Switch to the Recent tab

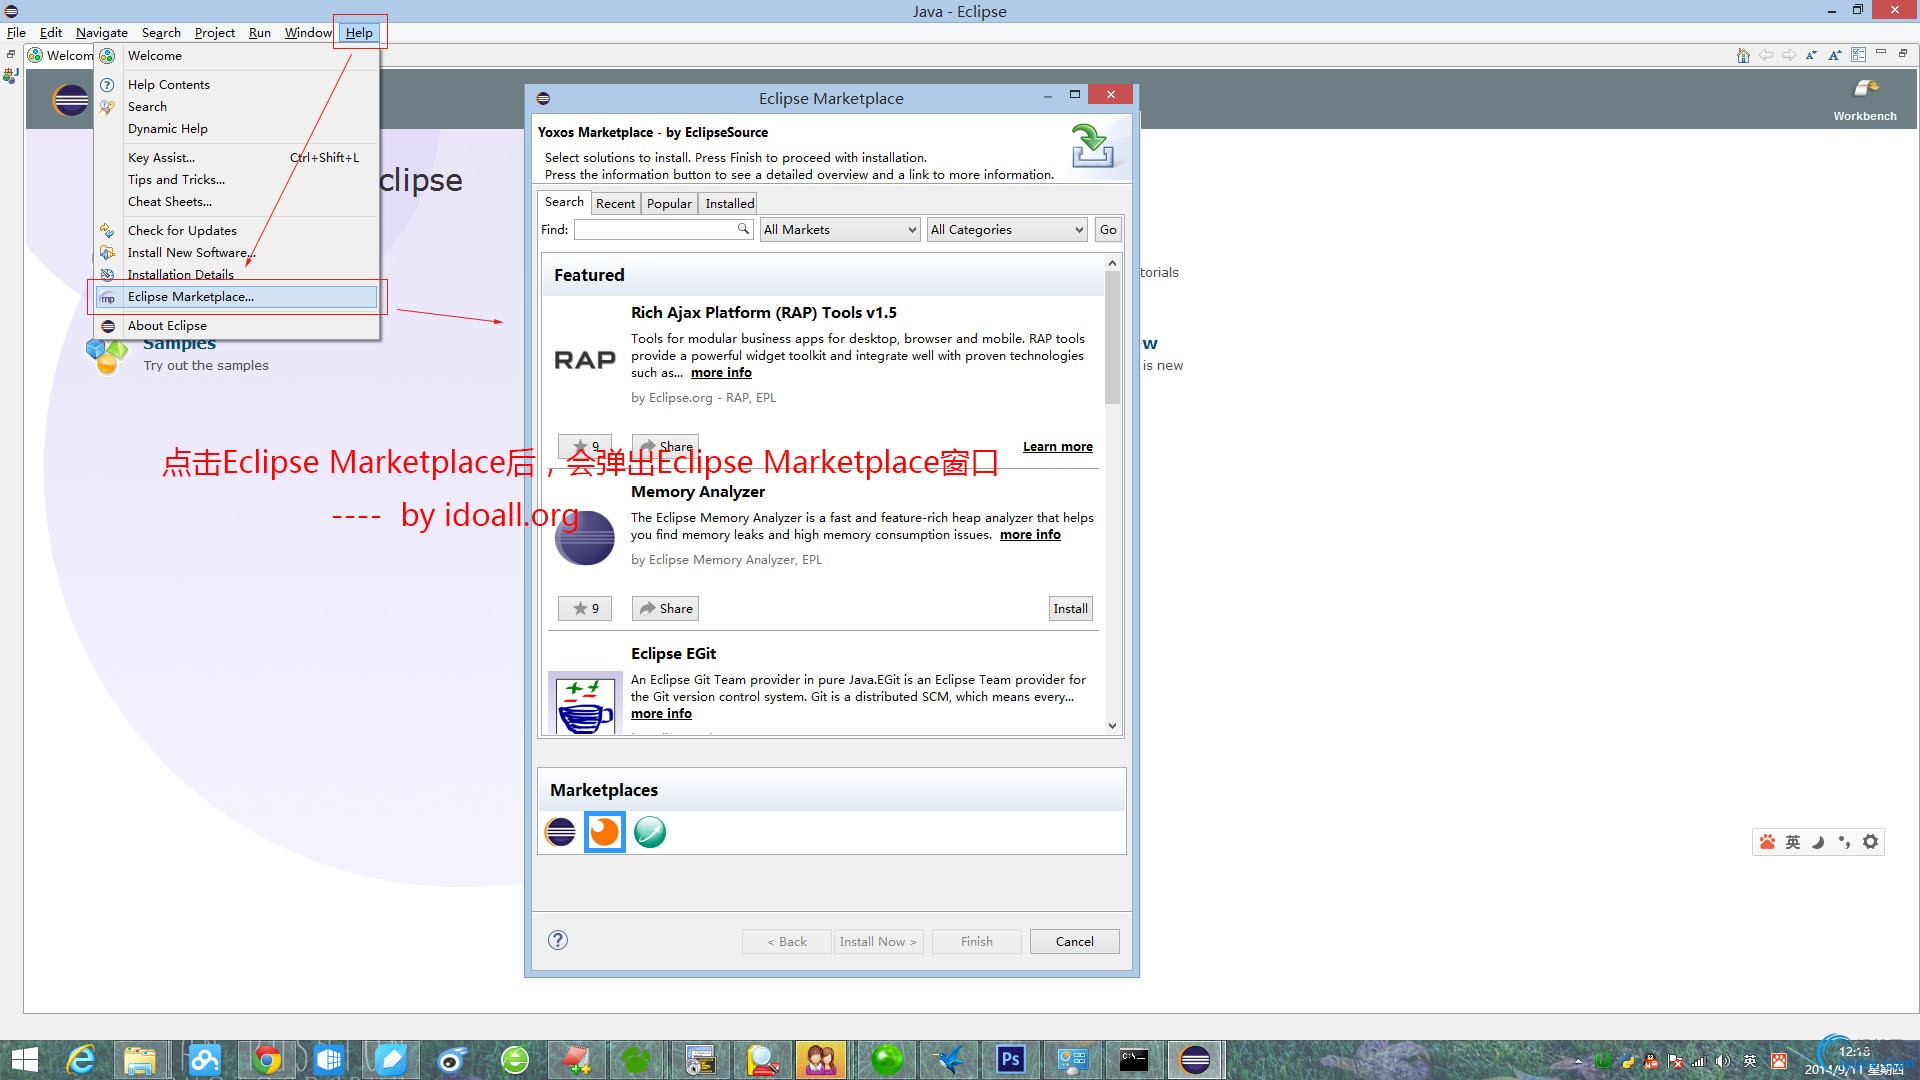(x=615, y=203)
